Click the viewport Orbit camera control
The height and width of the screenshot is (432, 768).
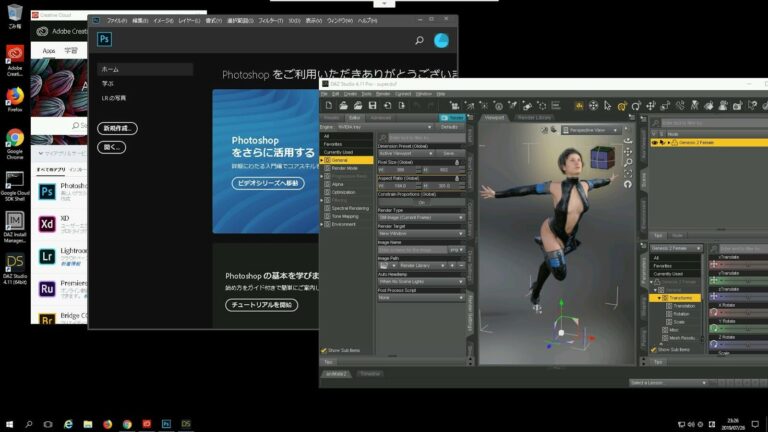click(x=628, y=141)
